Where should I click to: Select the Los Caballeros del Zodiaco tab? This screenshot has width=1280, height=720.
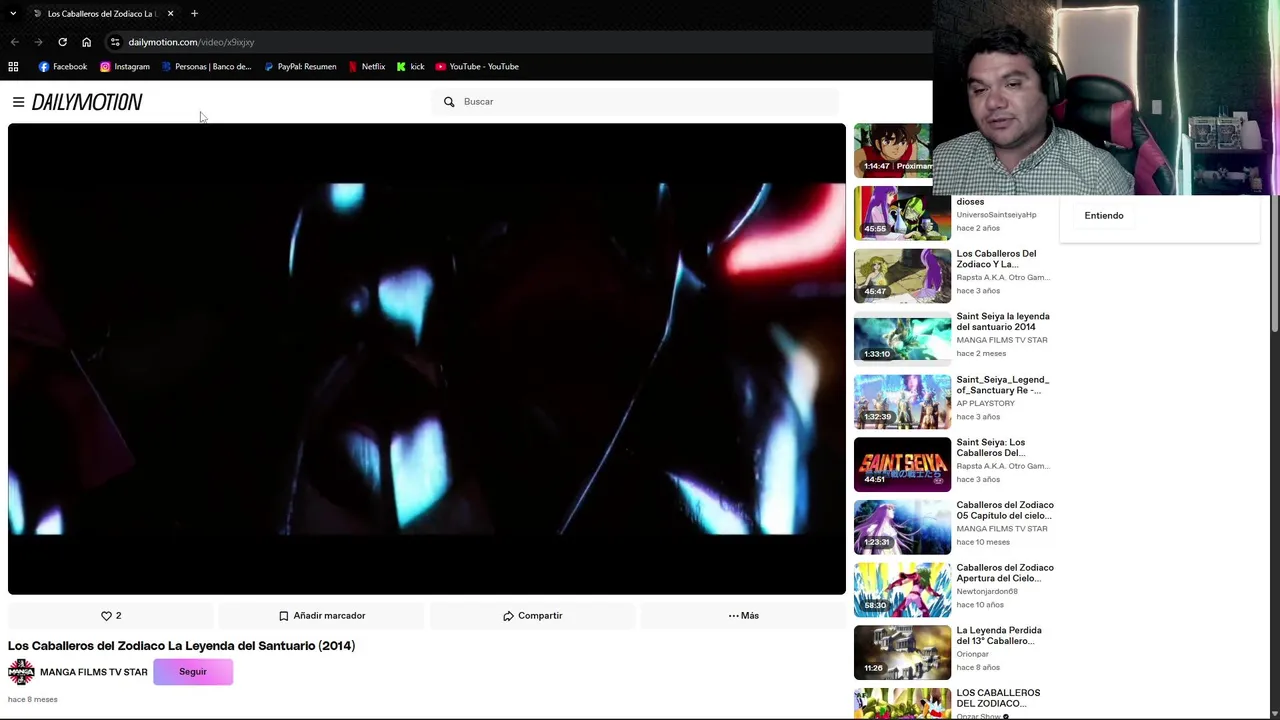pyautogui.click(x=102, y=14)
